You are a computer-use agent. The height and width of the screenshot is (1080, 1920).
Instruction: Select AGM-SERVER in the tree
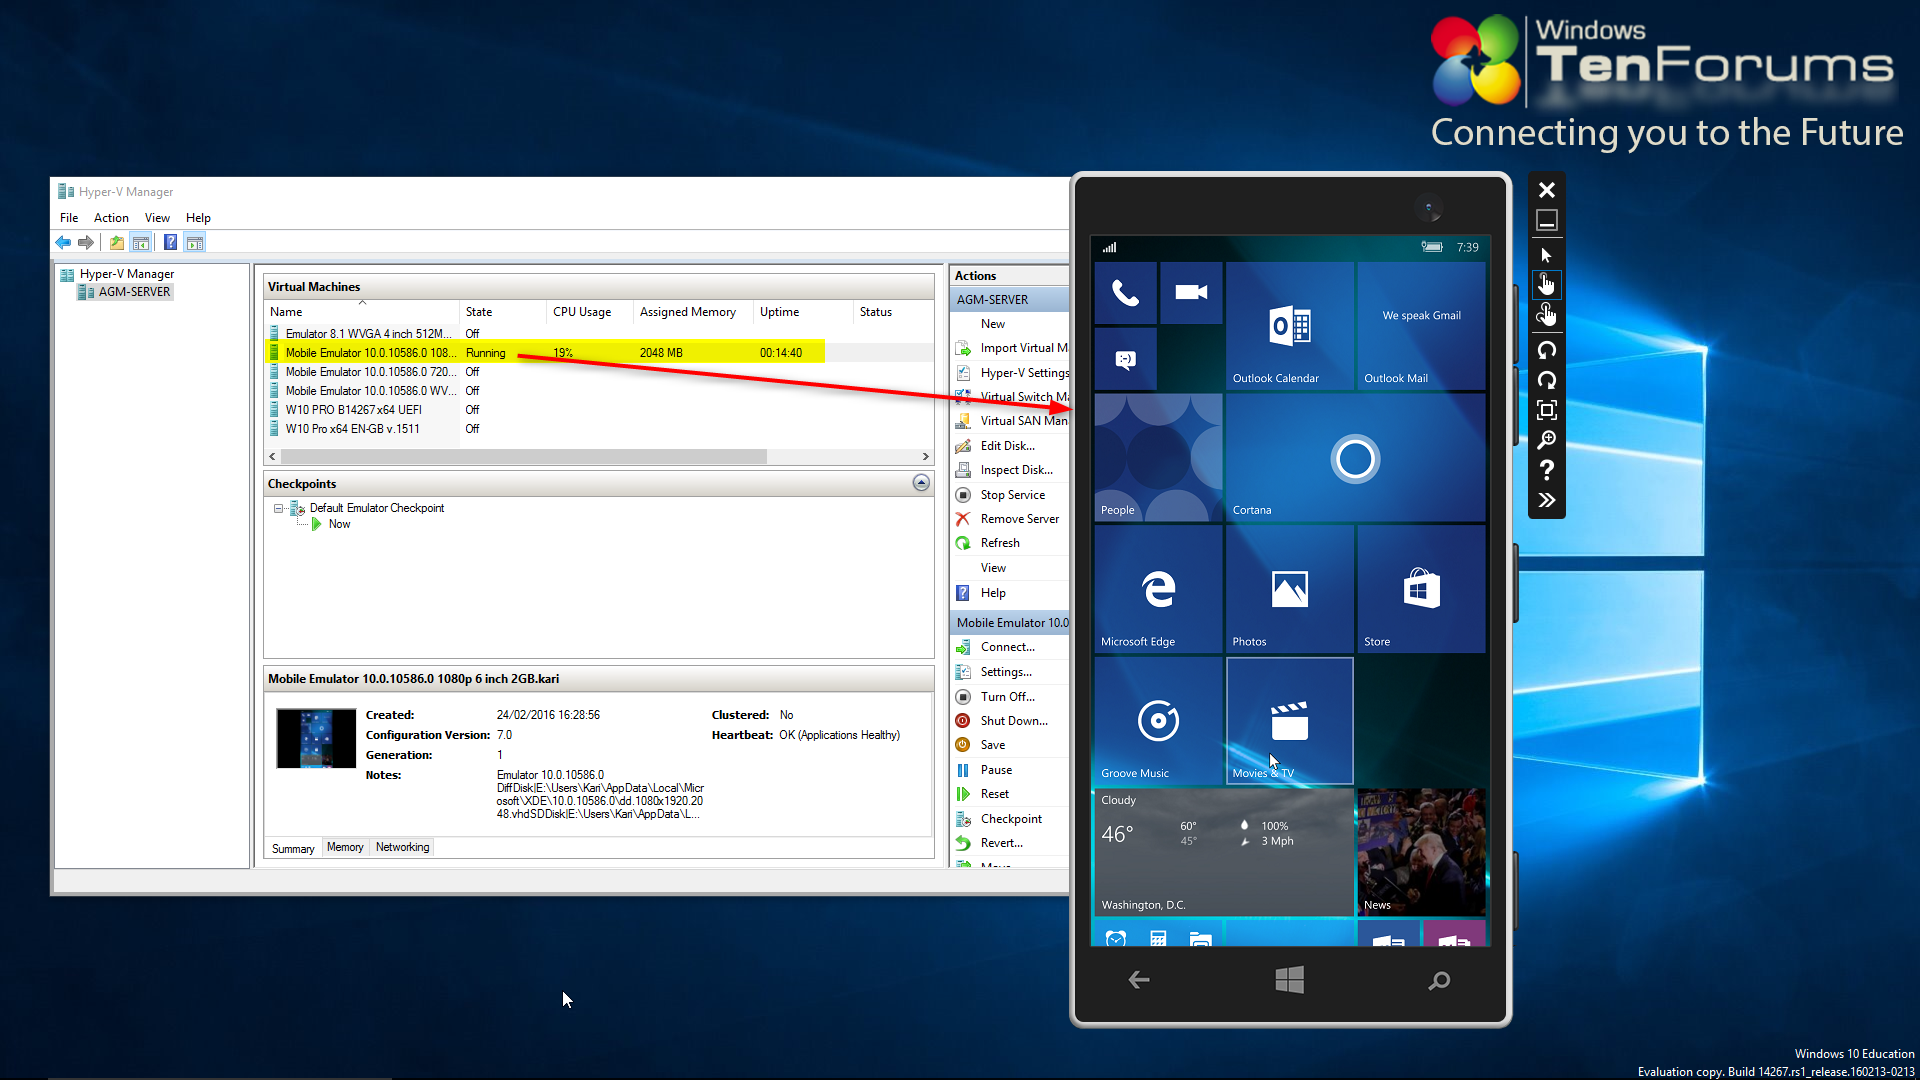134,292
